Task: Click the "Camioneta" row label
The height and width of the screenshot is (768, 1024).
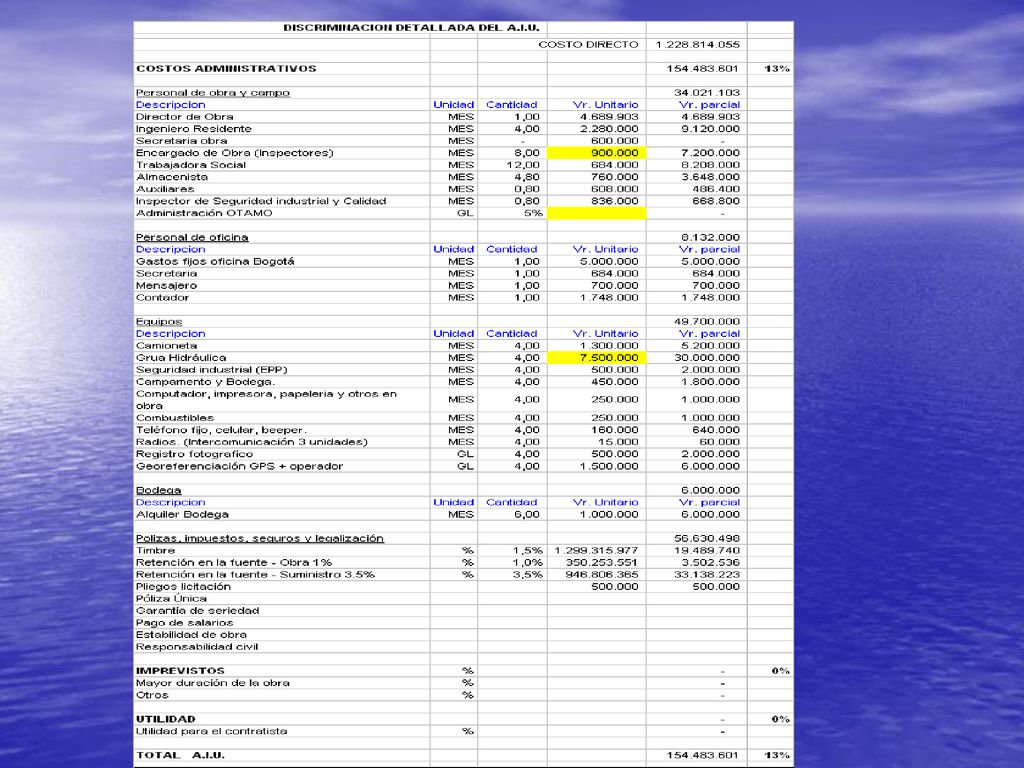Action: tap(166, 345)
